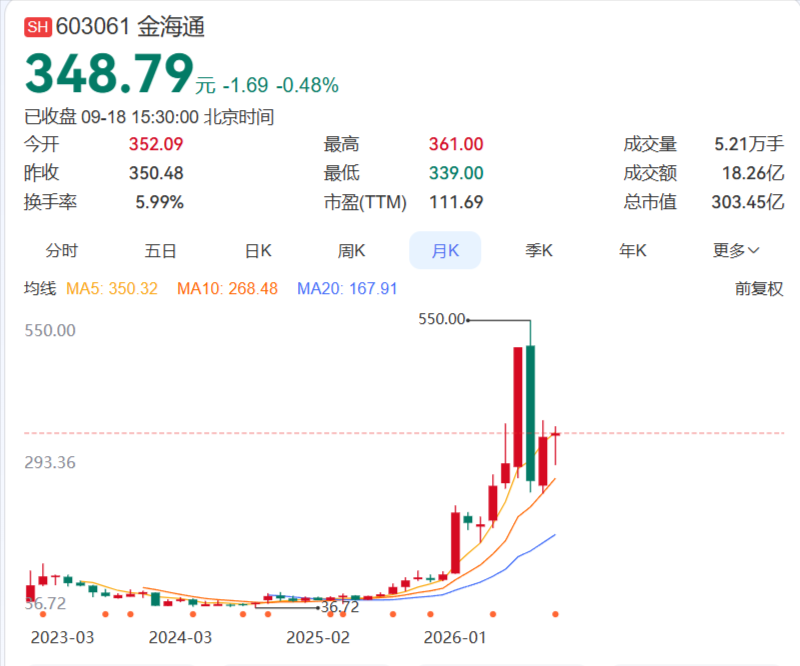Viewport: 800px width, 666px height.
Task: Click the P/E TTM value 111.69
Action: (456, 202)
